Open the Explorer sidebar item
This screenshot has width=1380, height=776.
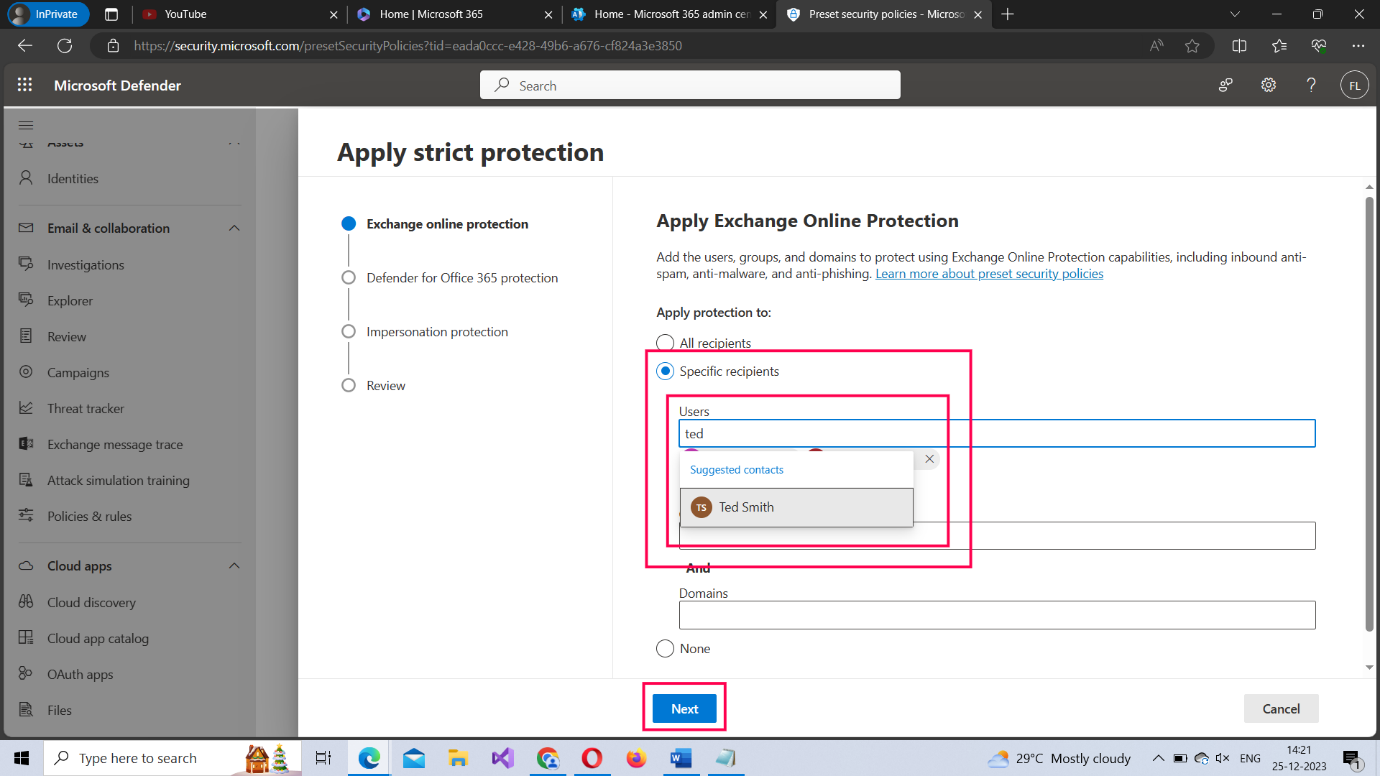tap(70, 300)
